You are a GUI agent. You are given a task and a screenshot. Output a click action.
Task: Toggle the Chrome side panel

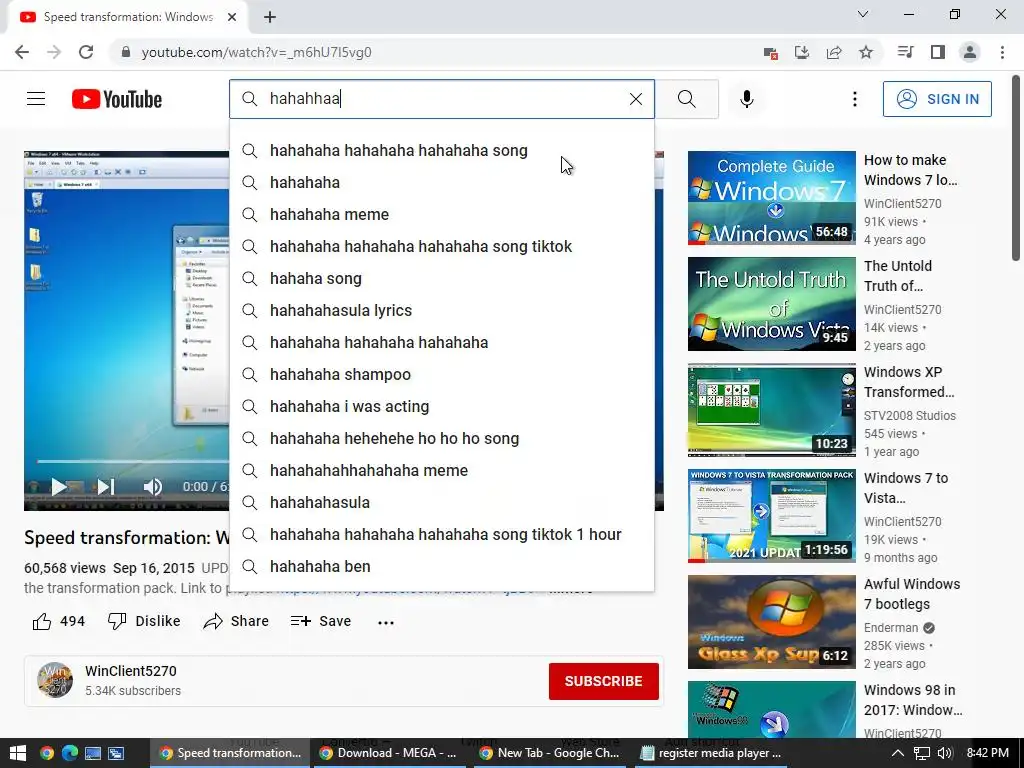pyautogui.click(x=938, y=52)
